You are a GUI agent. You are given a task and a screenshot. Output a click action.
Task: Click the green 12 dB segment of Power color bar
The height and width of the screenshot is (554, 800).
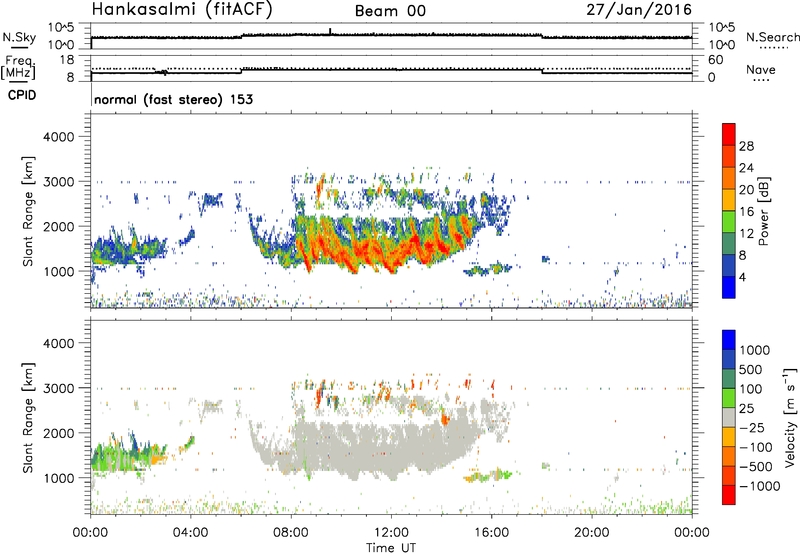click(x=729, y=222)
